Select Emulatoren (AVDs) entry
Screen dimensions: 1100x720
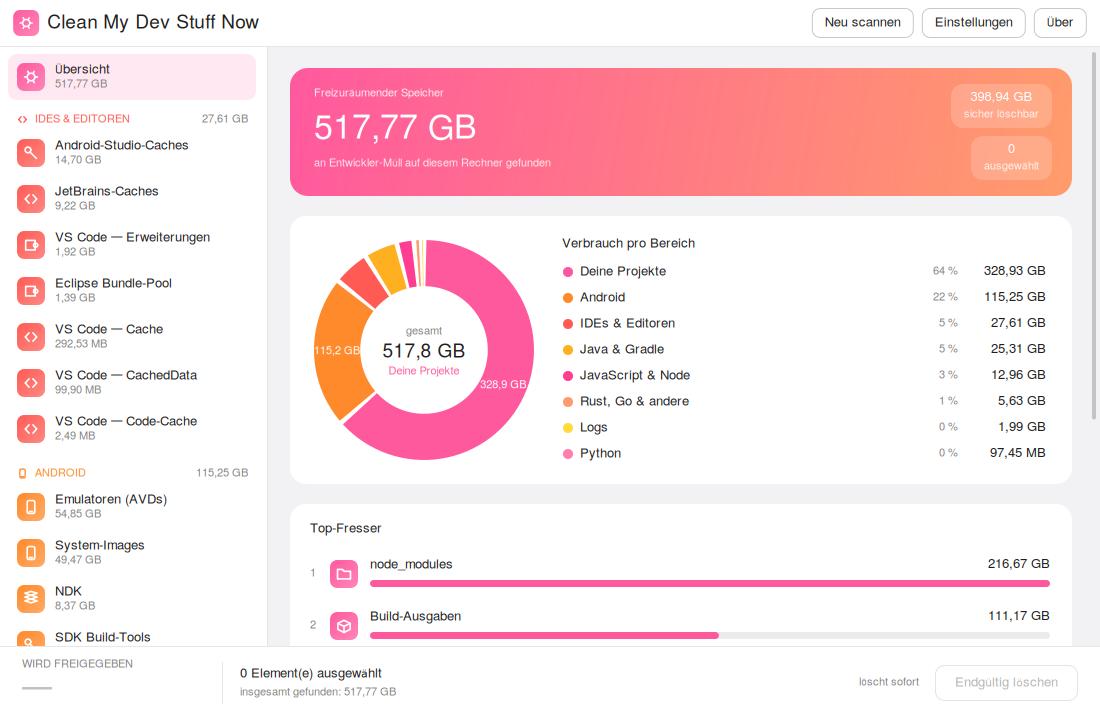point(132,507)
